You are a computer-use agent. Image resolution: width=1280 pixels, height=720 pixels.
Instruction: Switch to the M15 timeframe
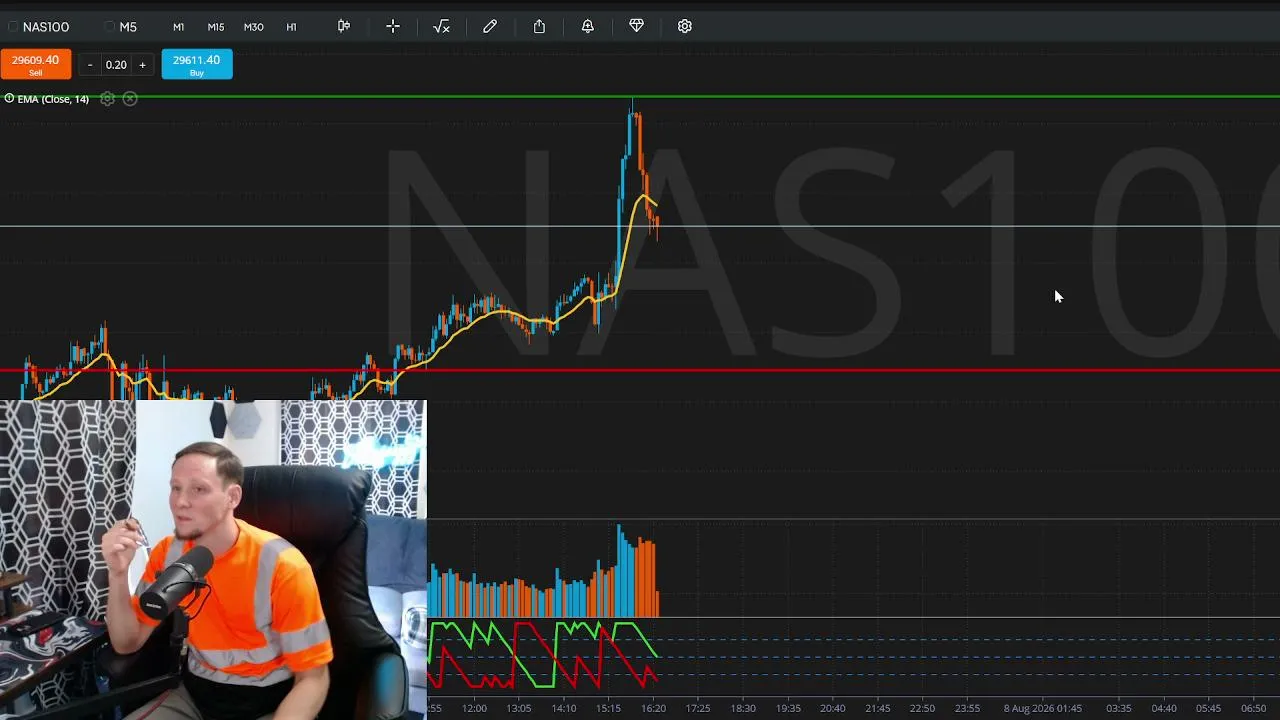[x=216, y=27]
